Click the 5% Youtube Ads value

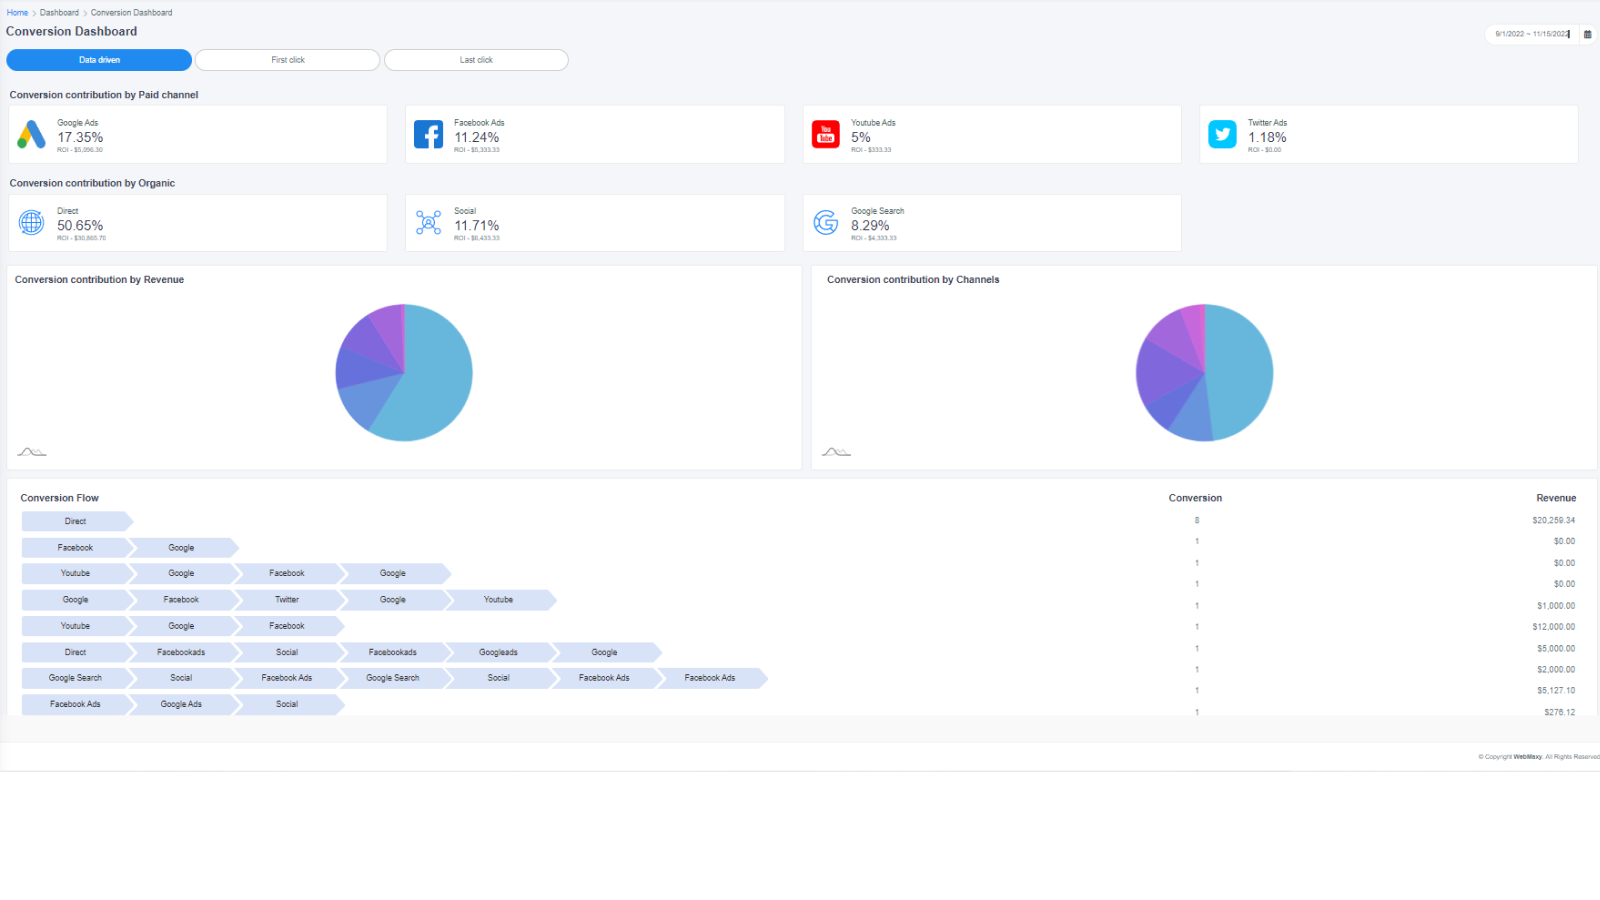(861, 138)
